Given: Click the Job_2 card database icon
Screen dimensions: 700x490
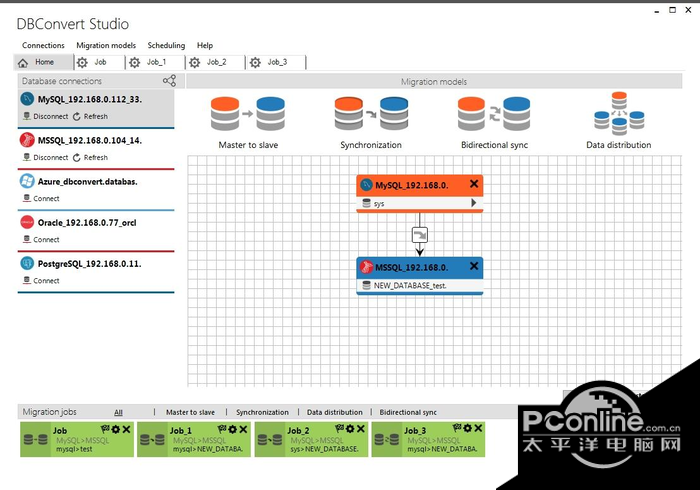Looking at the screenshot, I should tap(269, 440).
